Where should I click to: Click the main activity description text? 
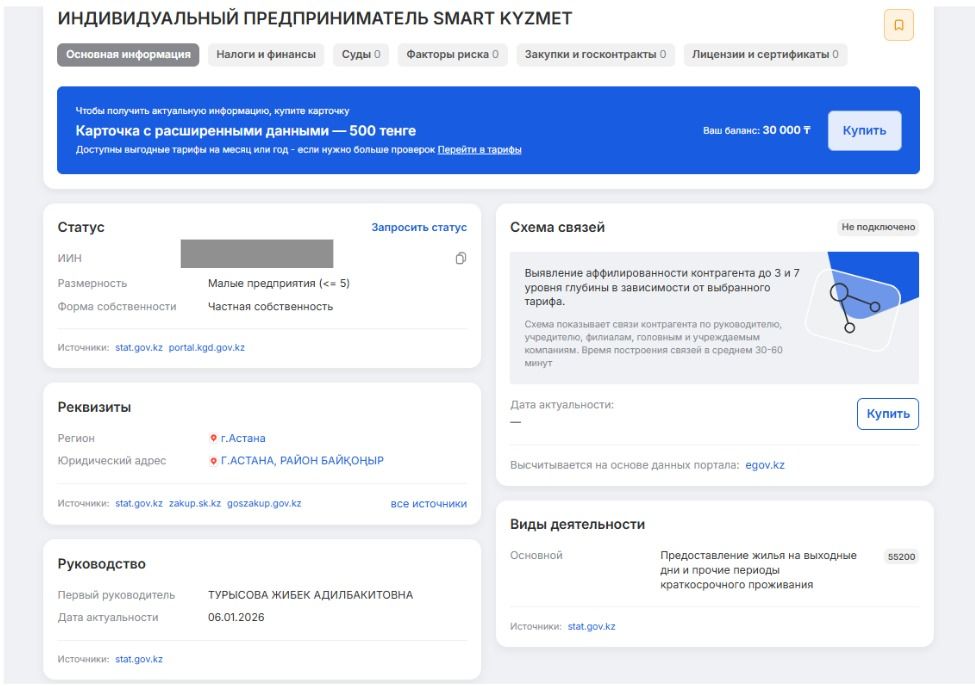click(x=759, y=570)
